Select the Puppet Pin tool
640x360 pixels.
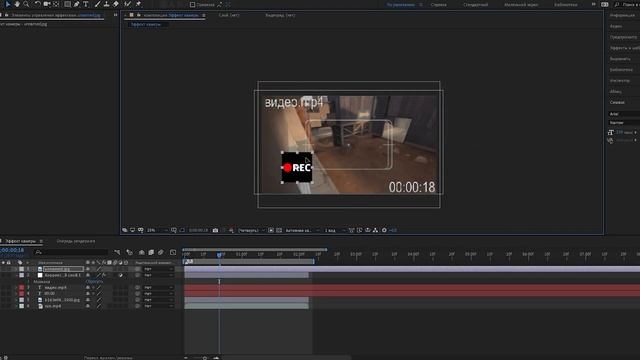click(x=138, y=4)
